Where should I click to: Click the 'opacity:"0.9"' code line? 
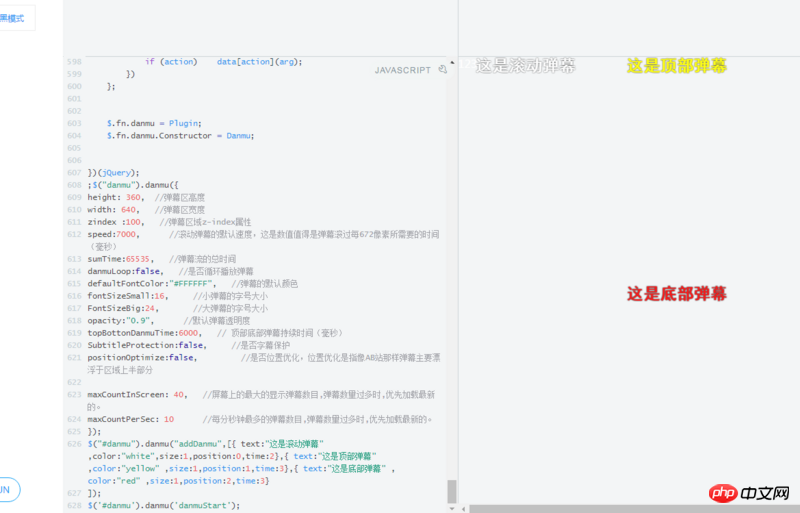click(168, 321)
